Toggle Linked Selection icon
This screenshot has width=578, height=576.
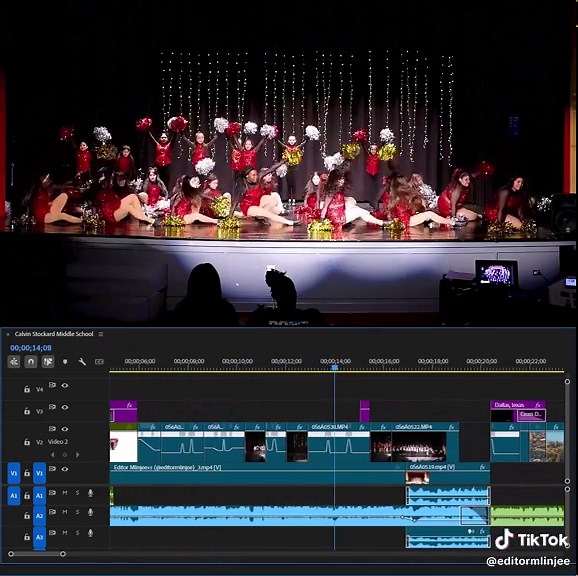[48, 362]
